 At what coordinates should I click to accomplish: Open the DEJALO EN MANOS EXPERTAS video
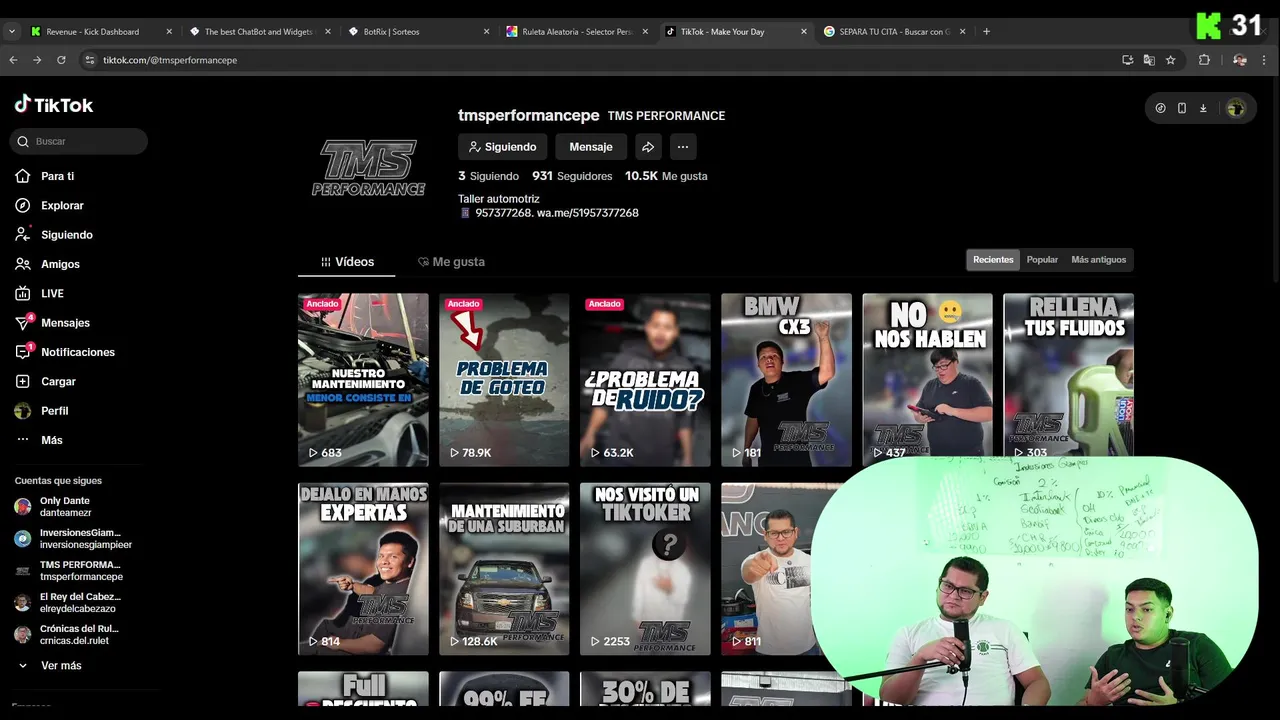(x=363, y=569)
